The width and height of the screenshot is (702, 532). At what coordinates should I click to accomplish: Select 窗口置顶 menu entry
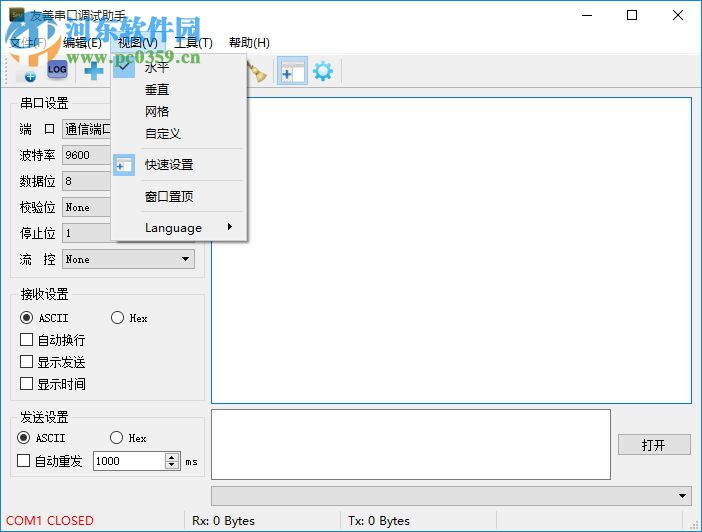point(179,196)
